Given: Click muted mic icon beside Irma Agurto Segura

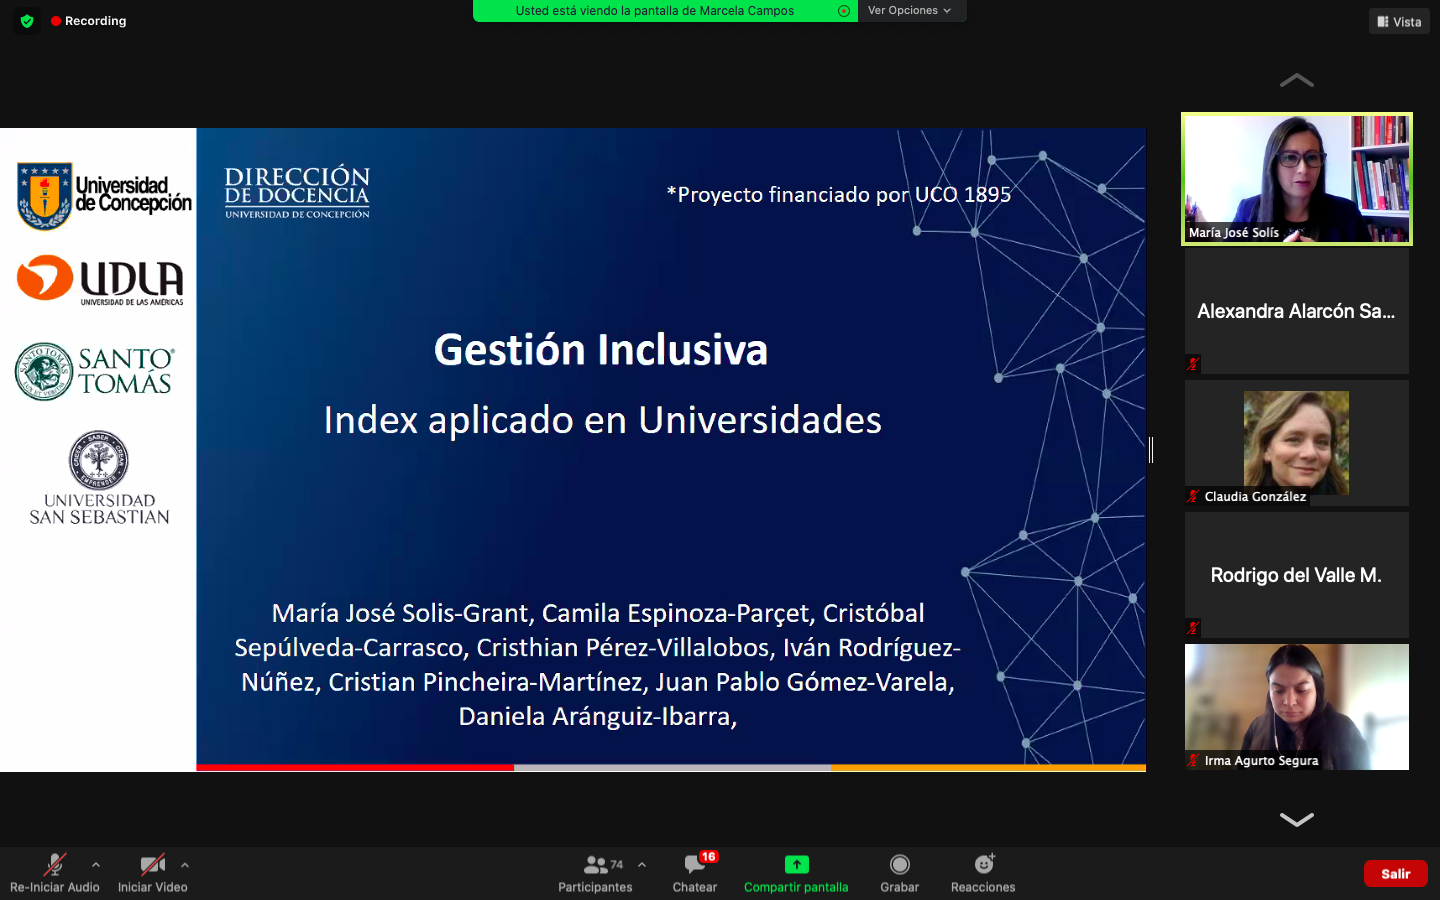Looking at the screenshot, I should click(1193, 760).
